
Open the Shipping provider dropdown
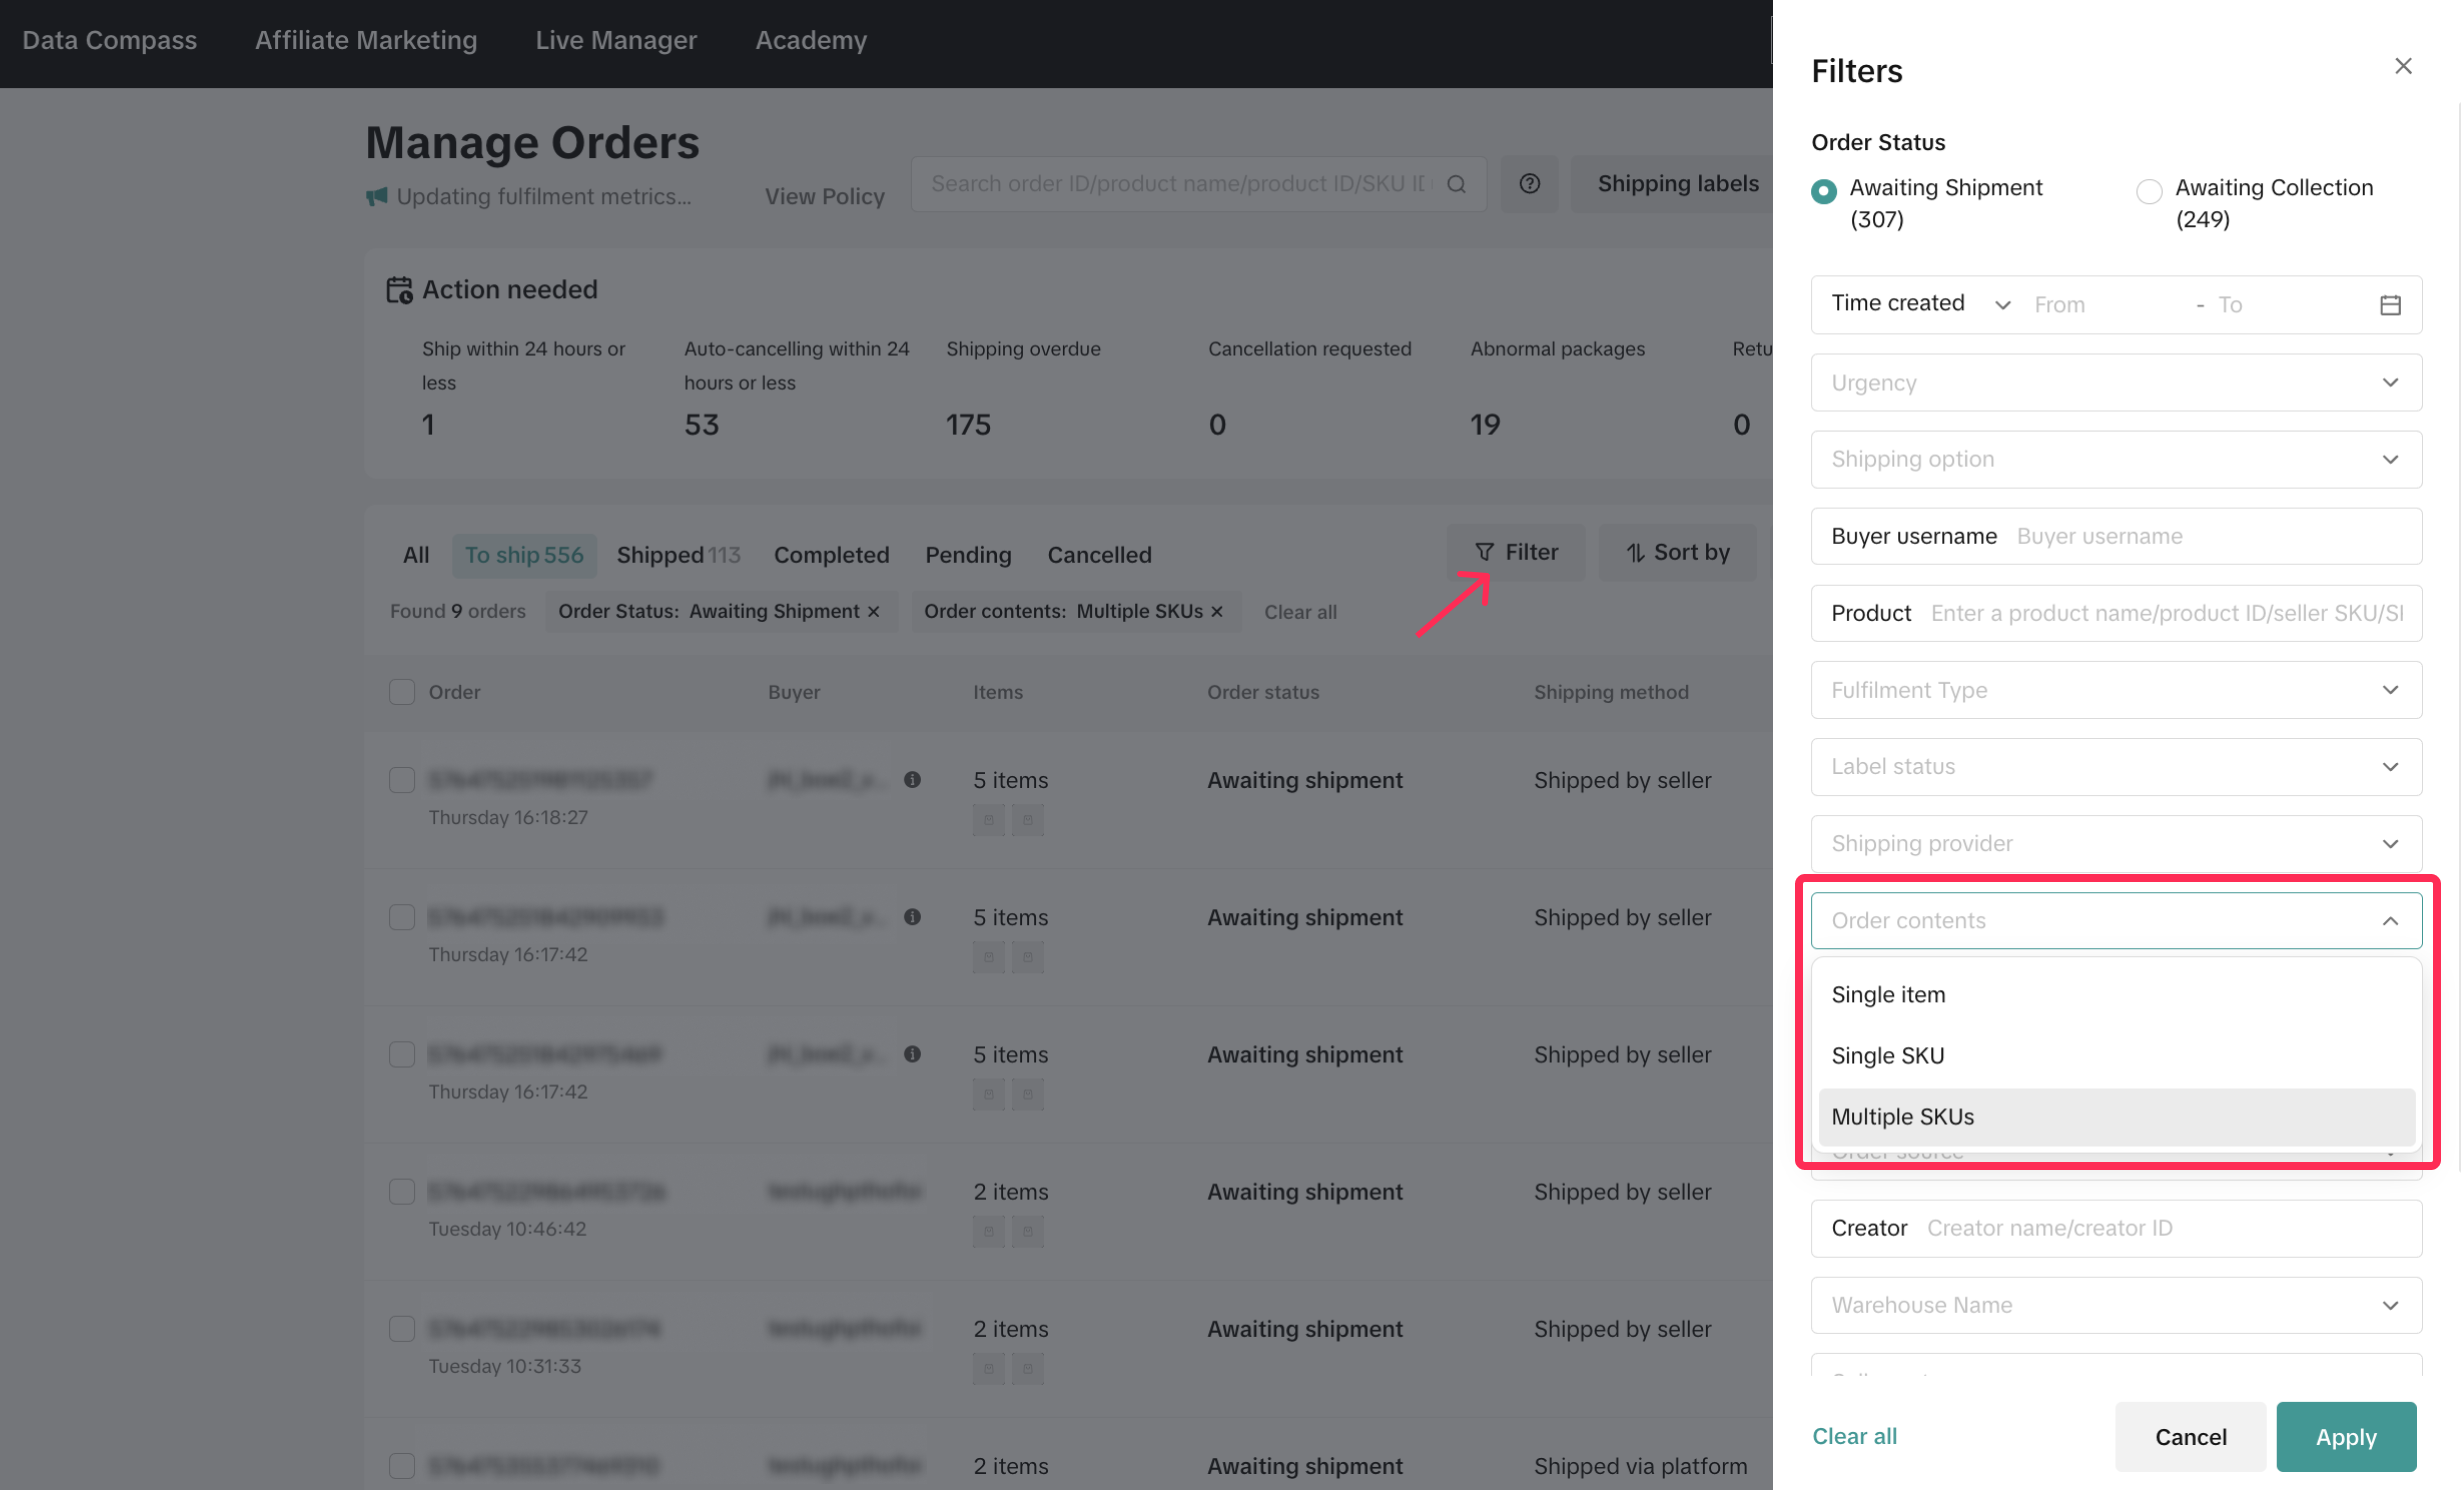click(2115, 843)
